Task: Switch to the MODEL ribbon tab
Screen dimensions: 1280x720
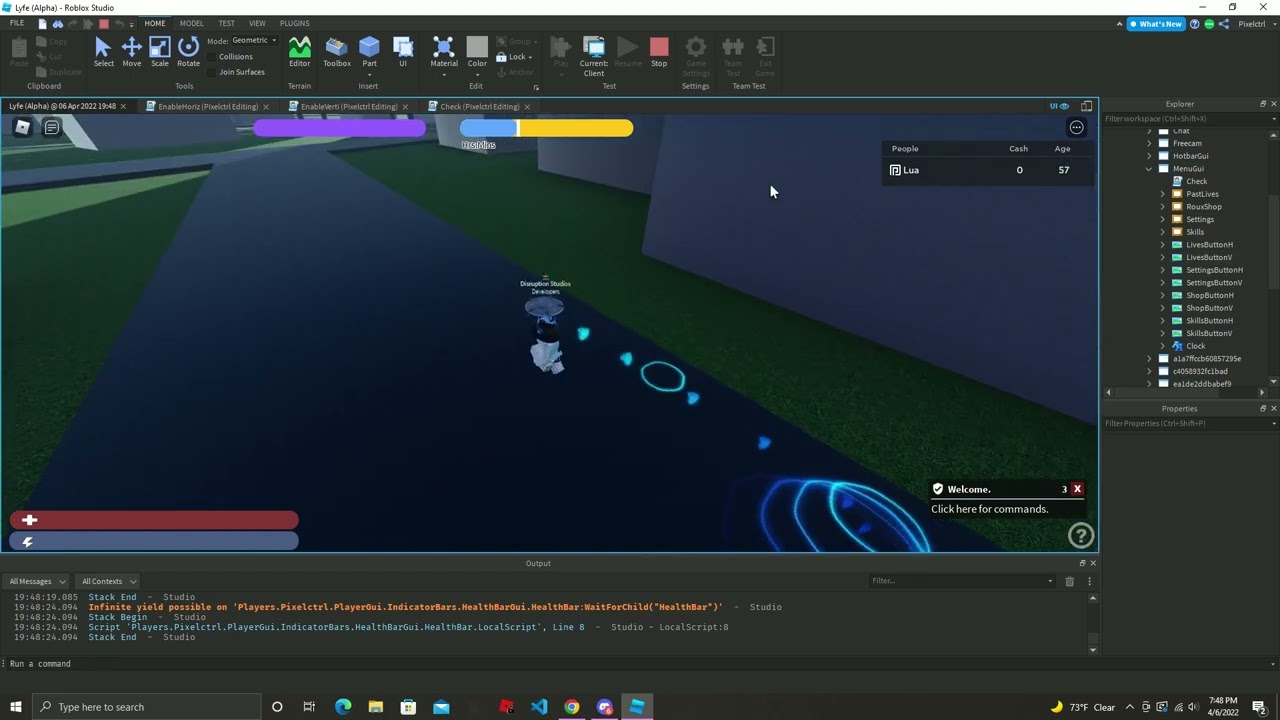Action: 191,23
